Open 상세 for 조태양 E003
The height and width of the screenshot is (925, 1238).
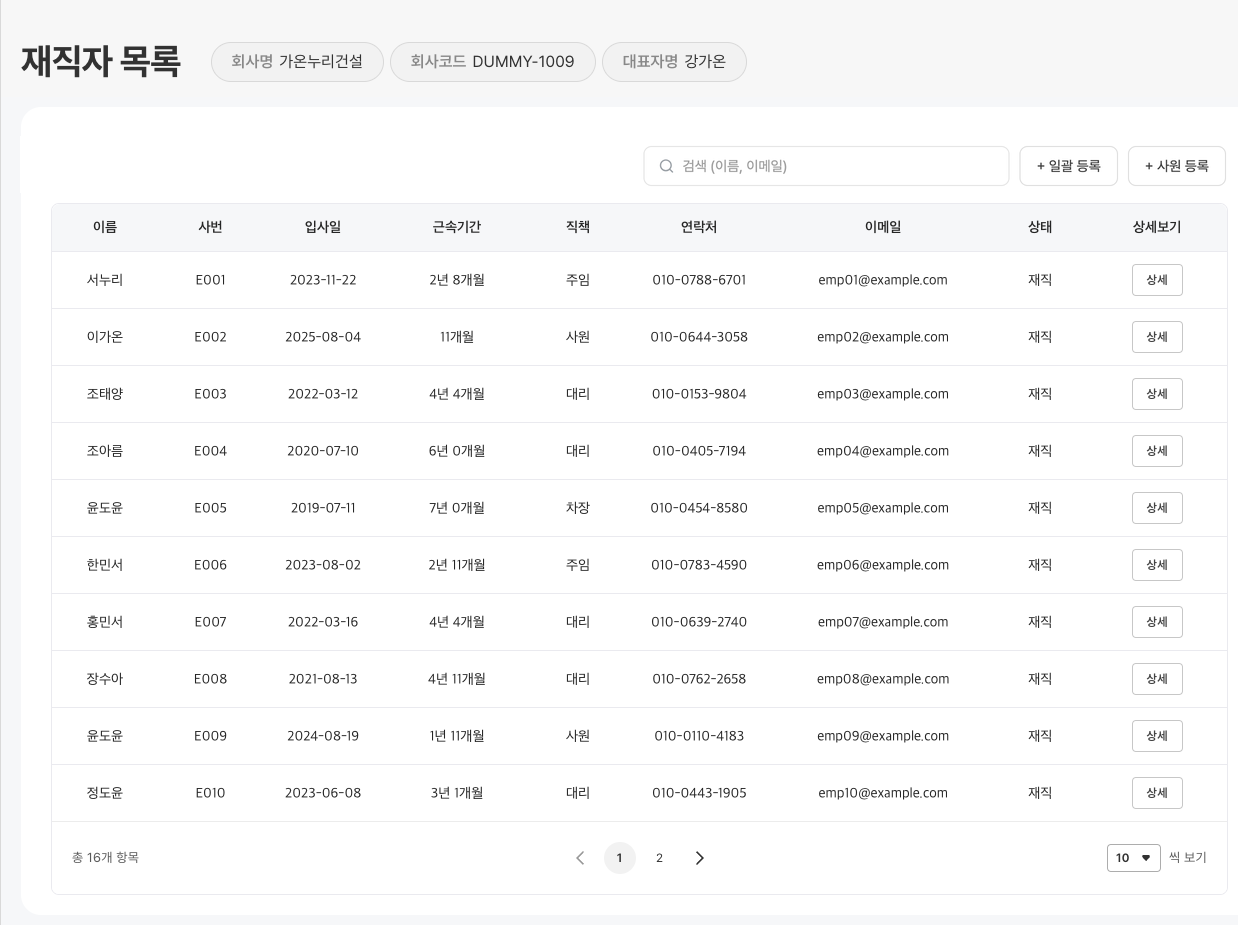pyautogui.click(x=1157, y=394)
